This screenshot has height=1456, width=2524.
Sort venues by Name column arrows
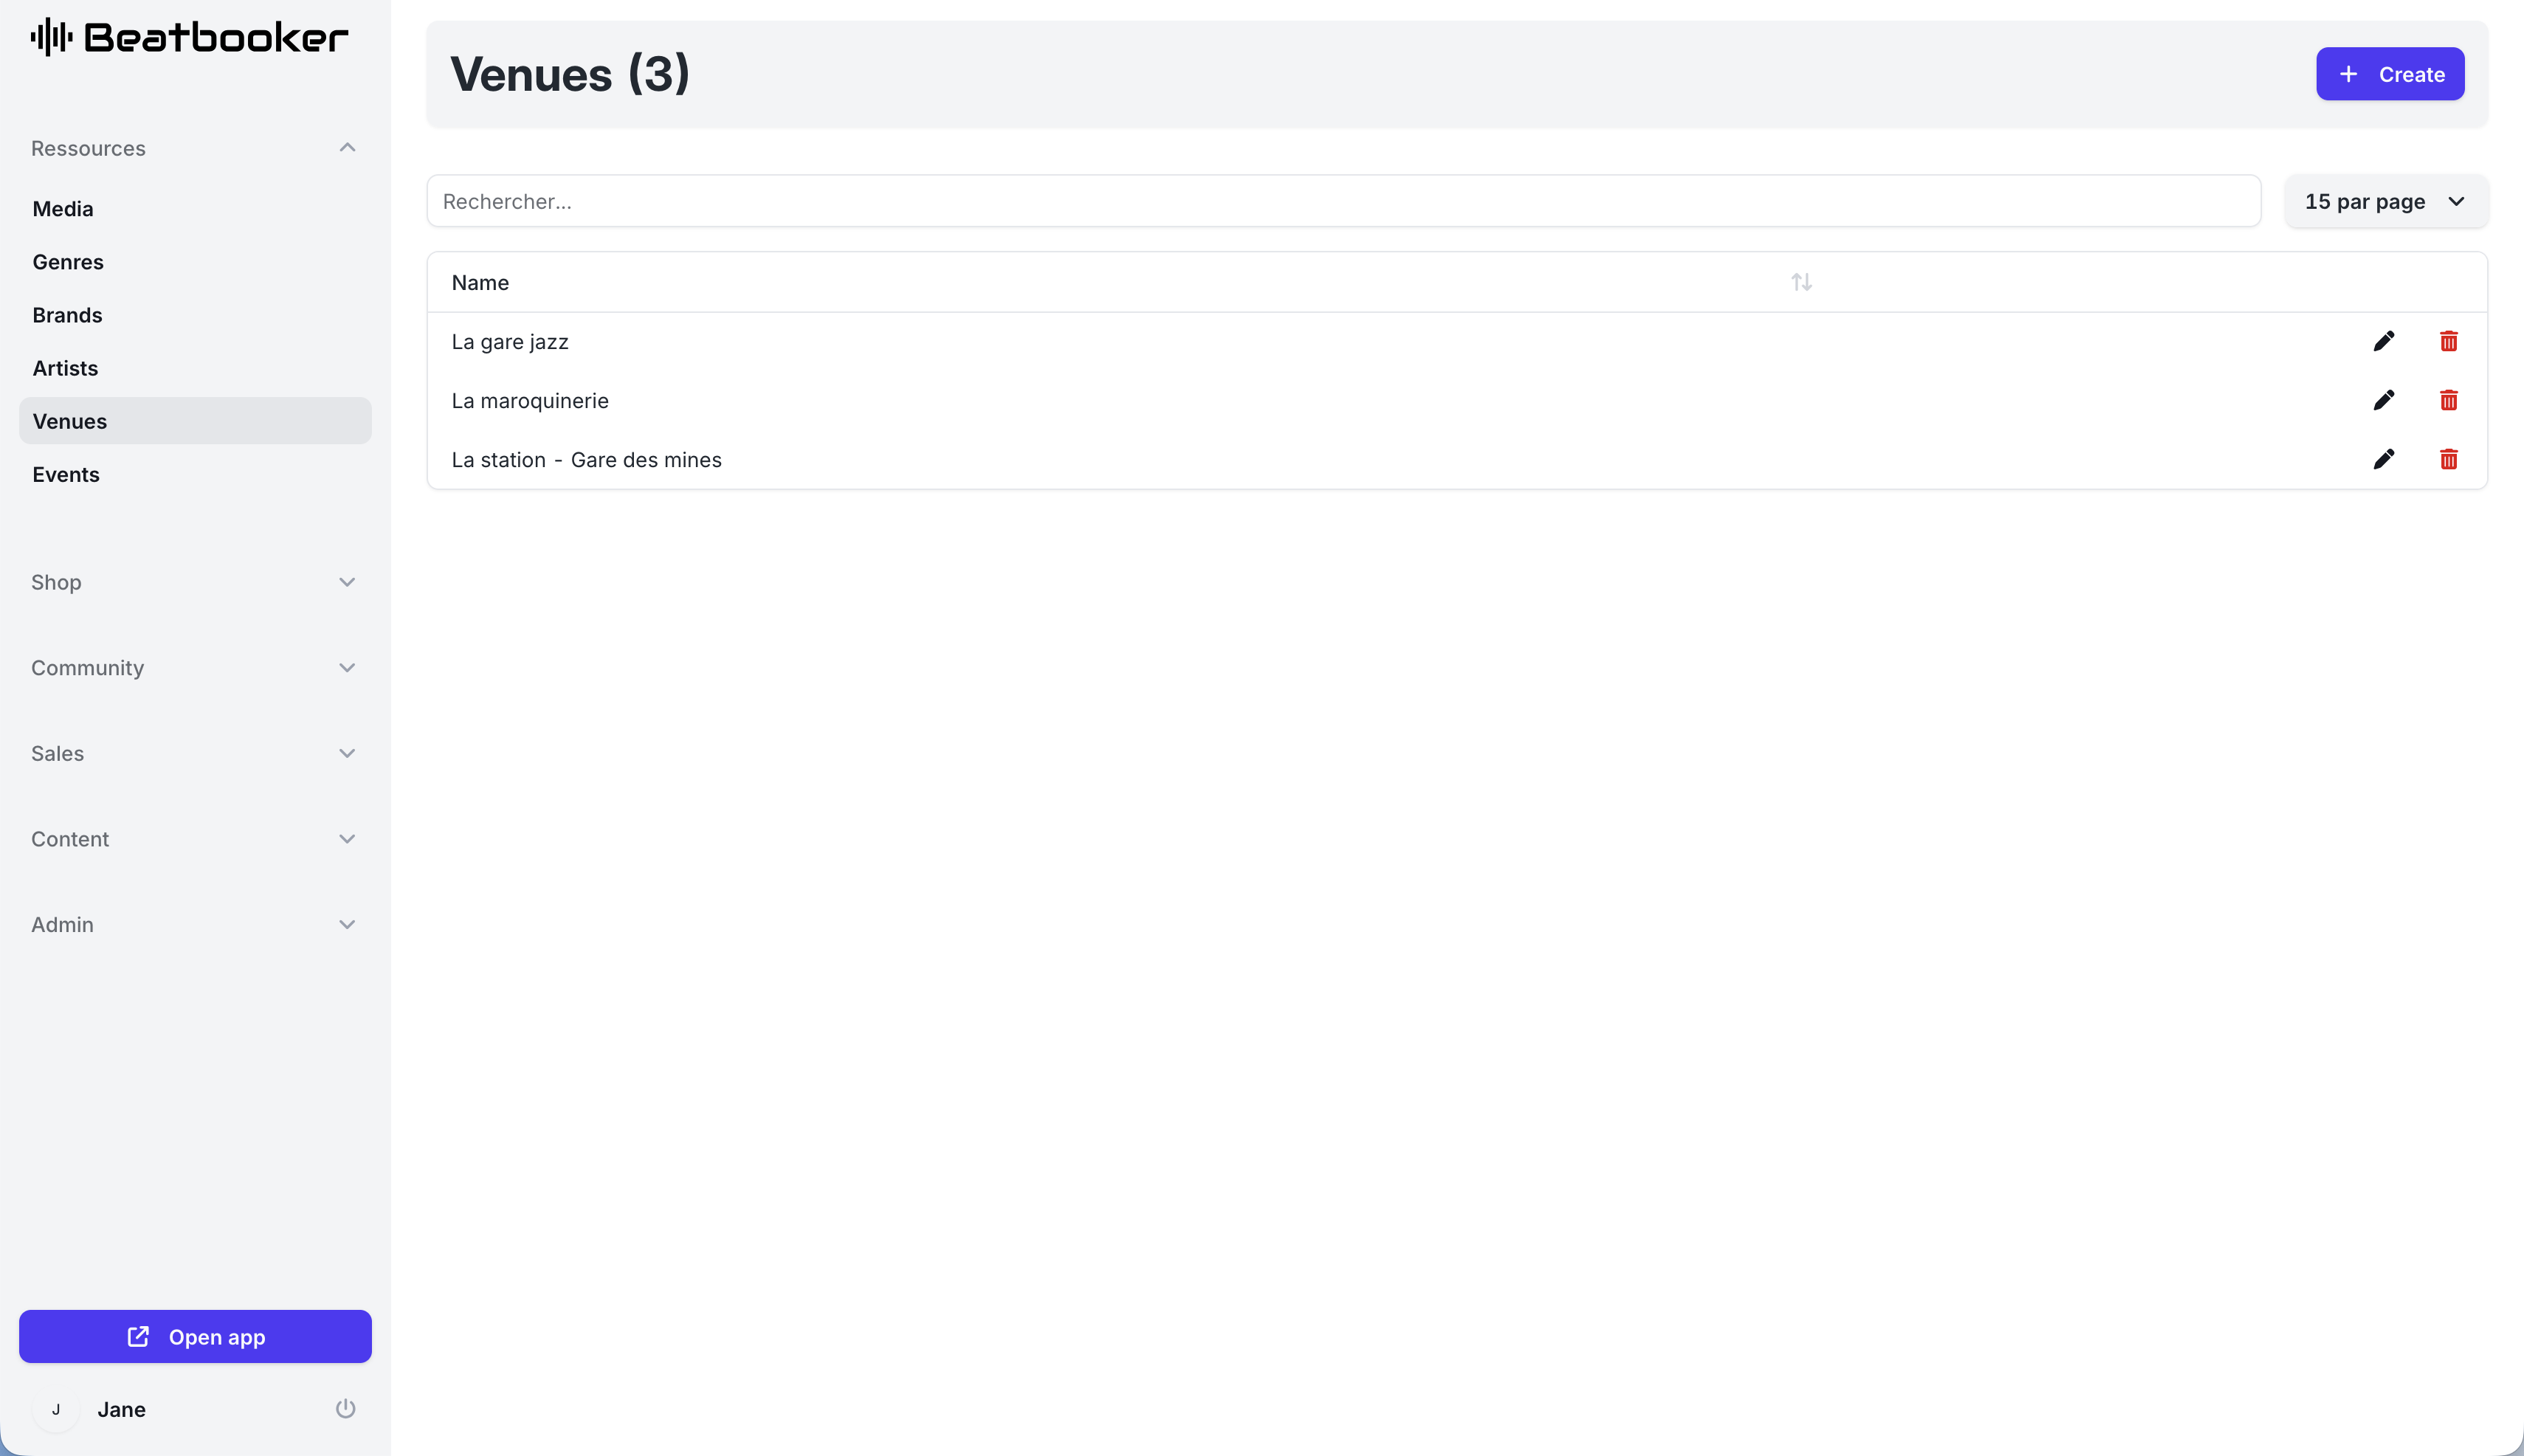coord(1801,282)
